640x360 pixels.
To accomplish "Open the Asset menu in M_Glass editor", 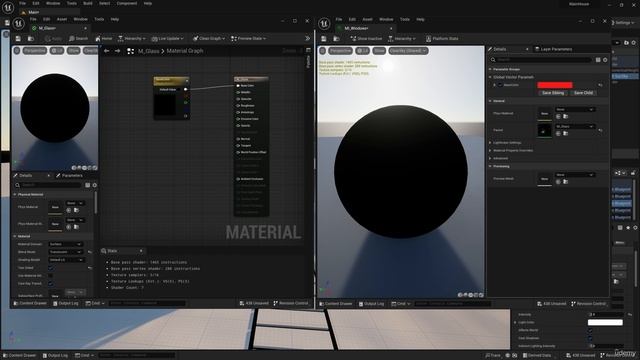I will point(62,19).
